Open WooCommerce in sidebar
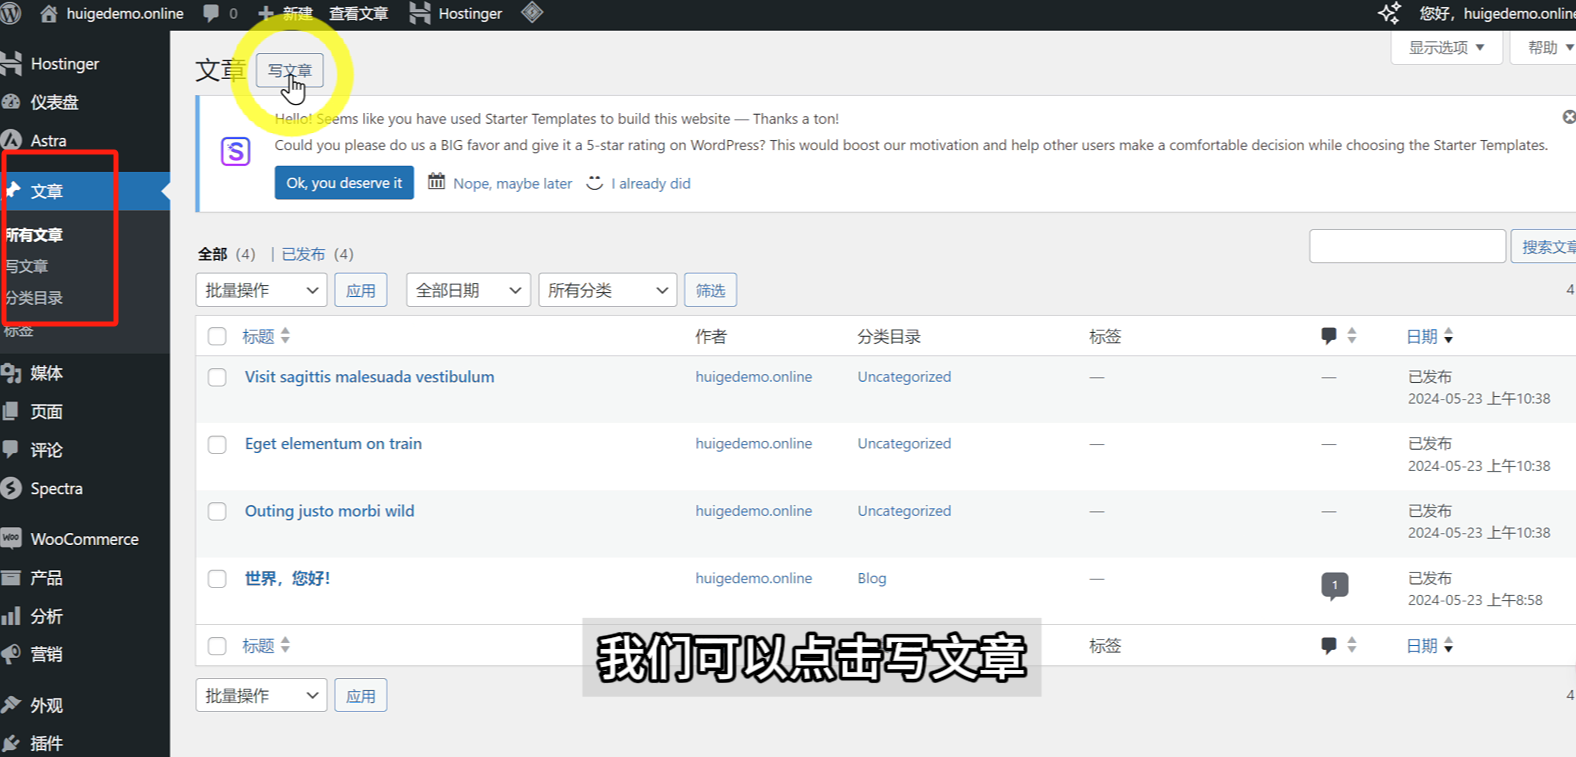Viewport: 1576px width, 757px height. 85,539
